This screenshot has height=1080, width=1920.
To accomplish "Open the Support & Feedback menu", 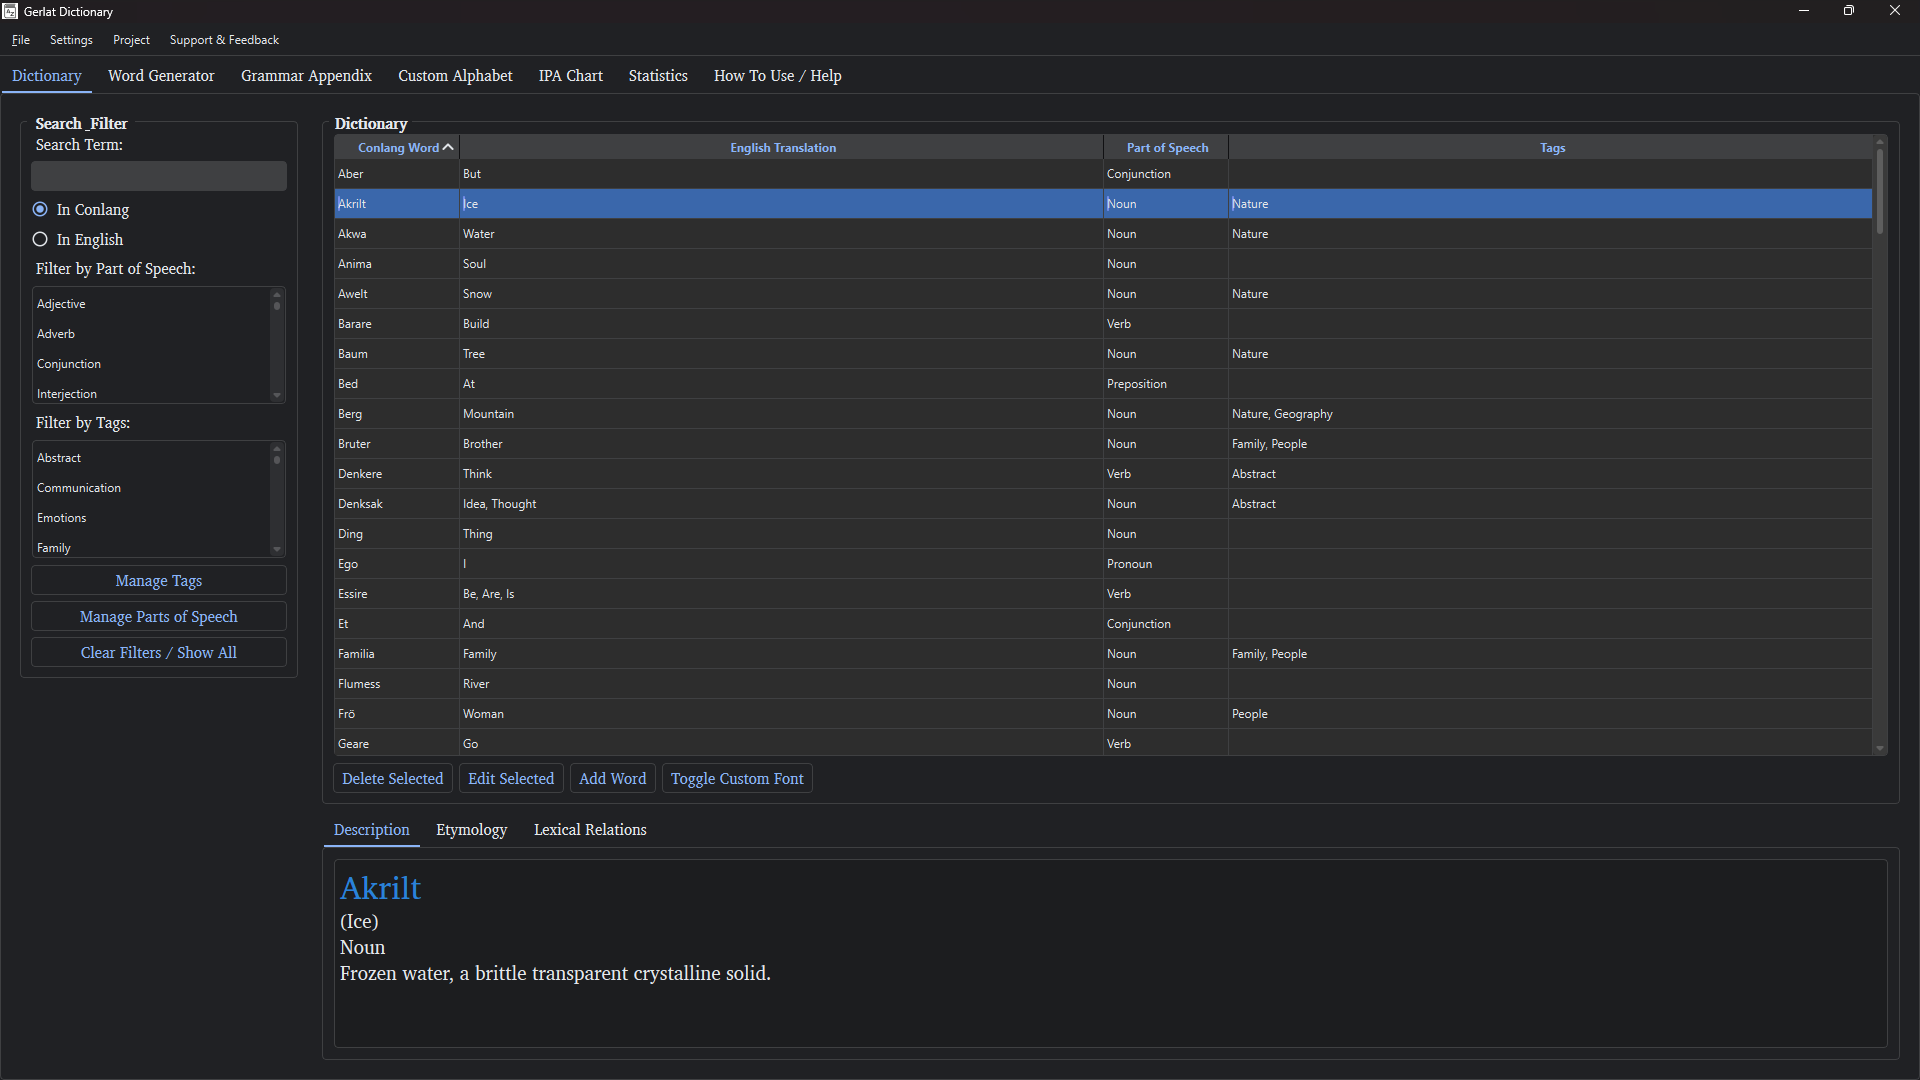I will (x=224, y=40).
